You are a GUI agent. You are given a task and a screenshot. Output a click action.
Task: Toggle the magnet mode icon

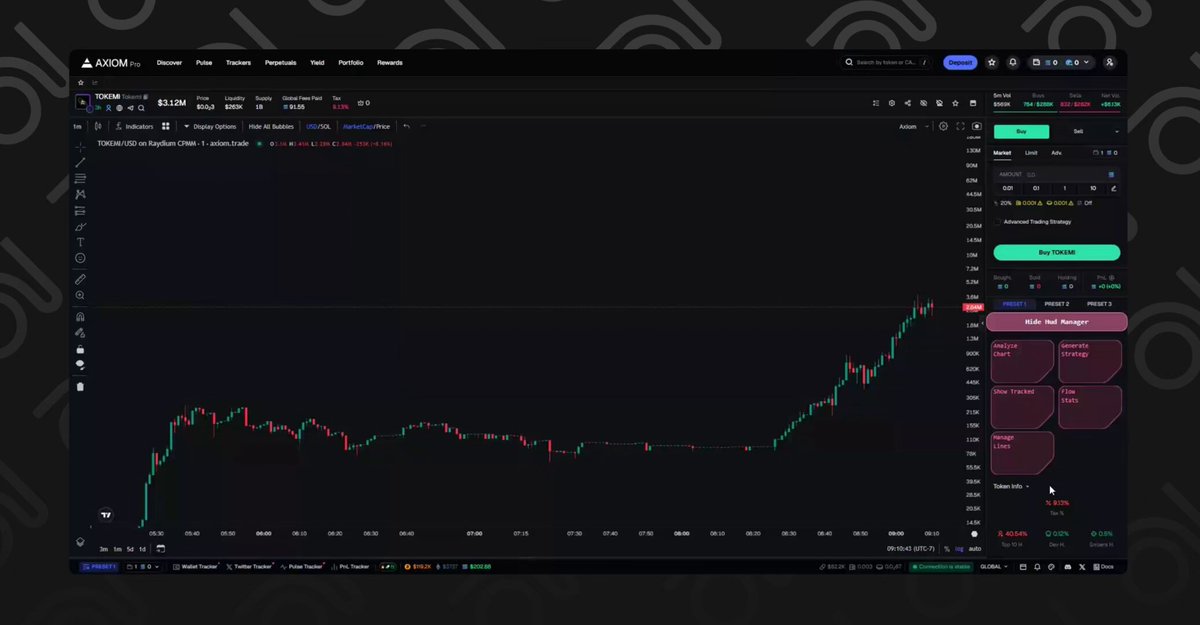click(x=80, y=317)
